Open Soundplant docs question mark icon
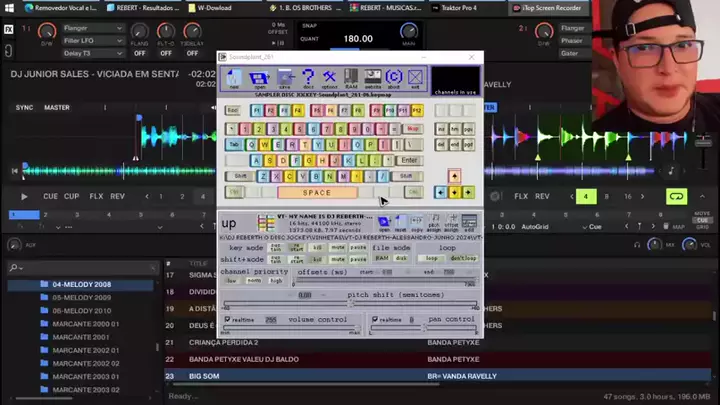The height and width of the screenshot is (405, 720). click(308, 78)
